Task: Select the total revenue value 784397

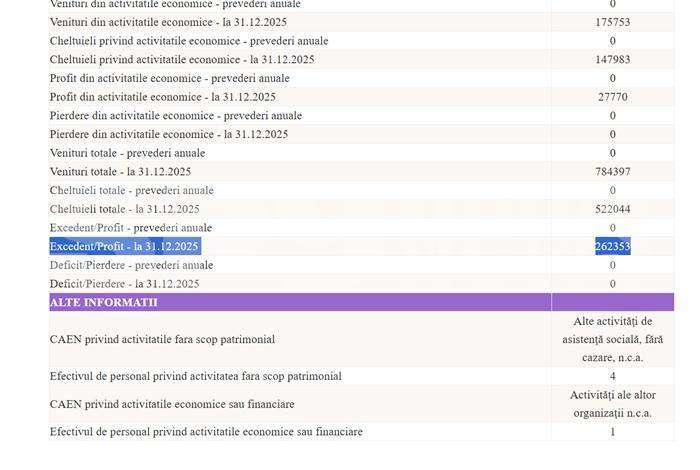Action: [612, 172]
